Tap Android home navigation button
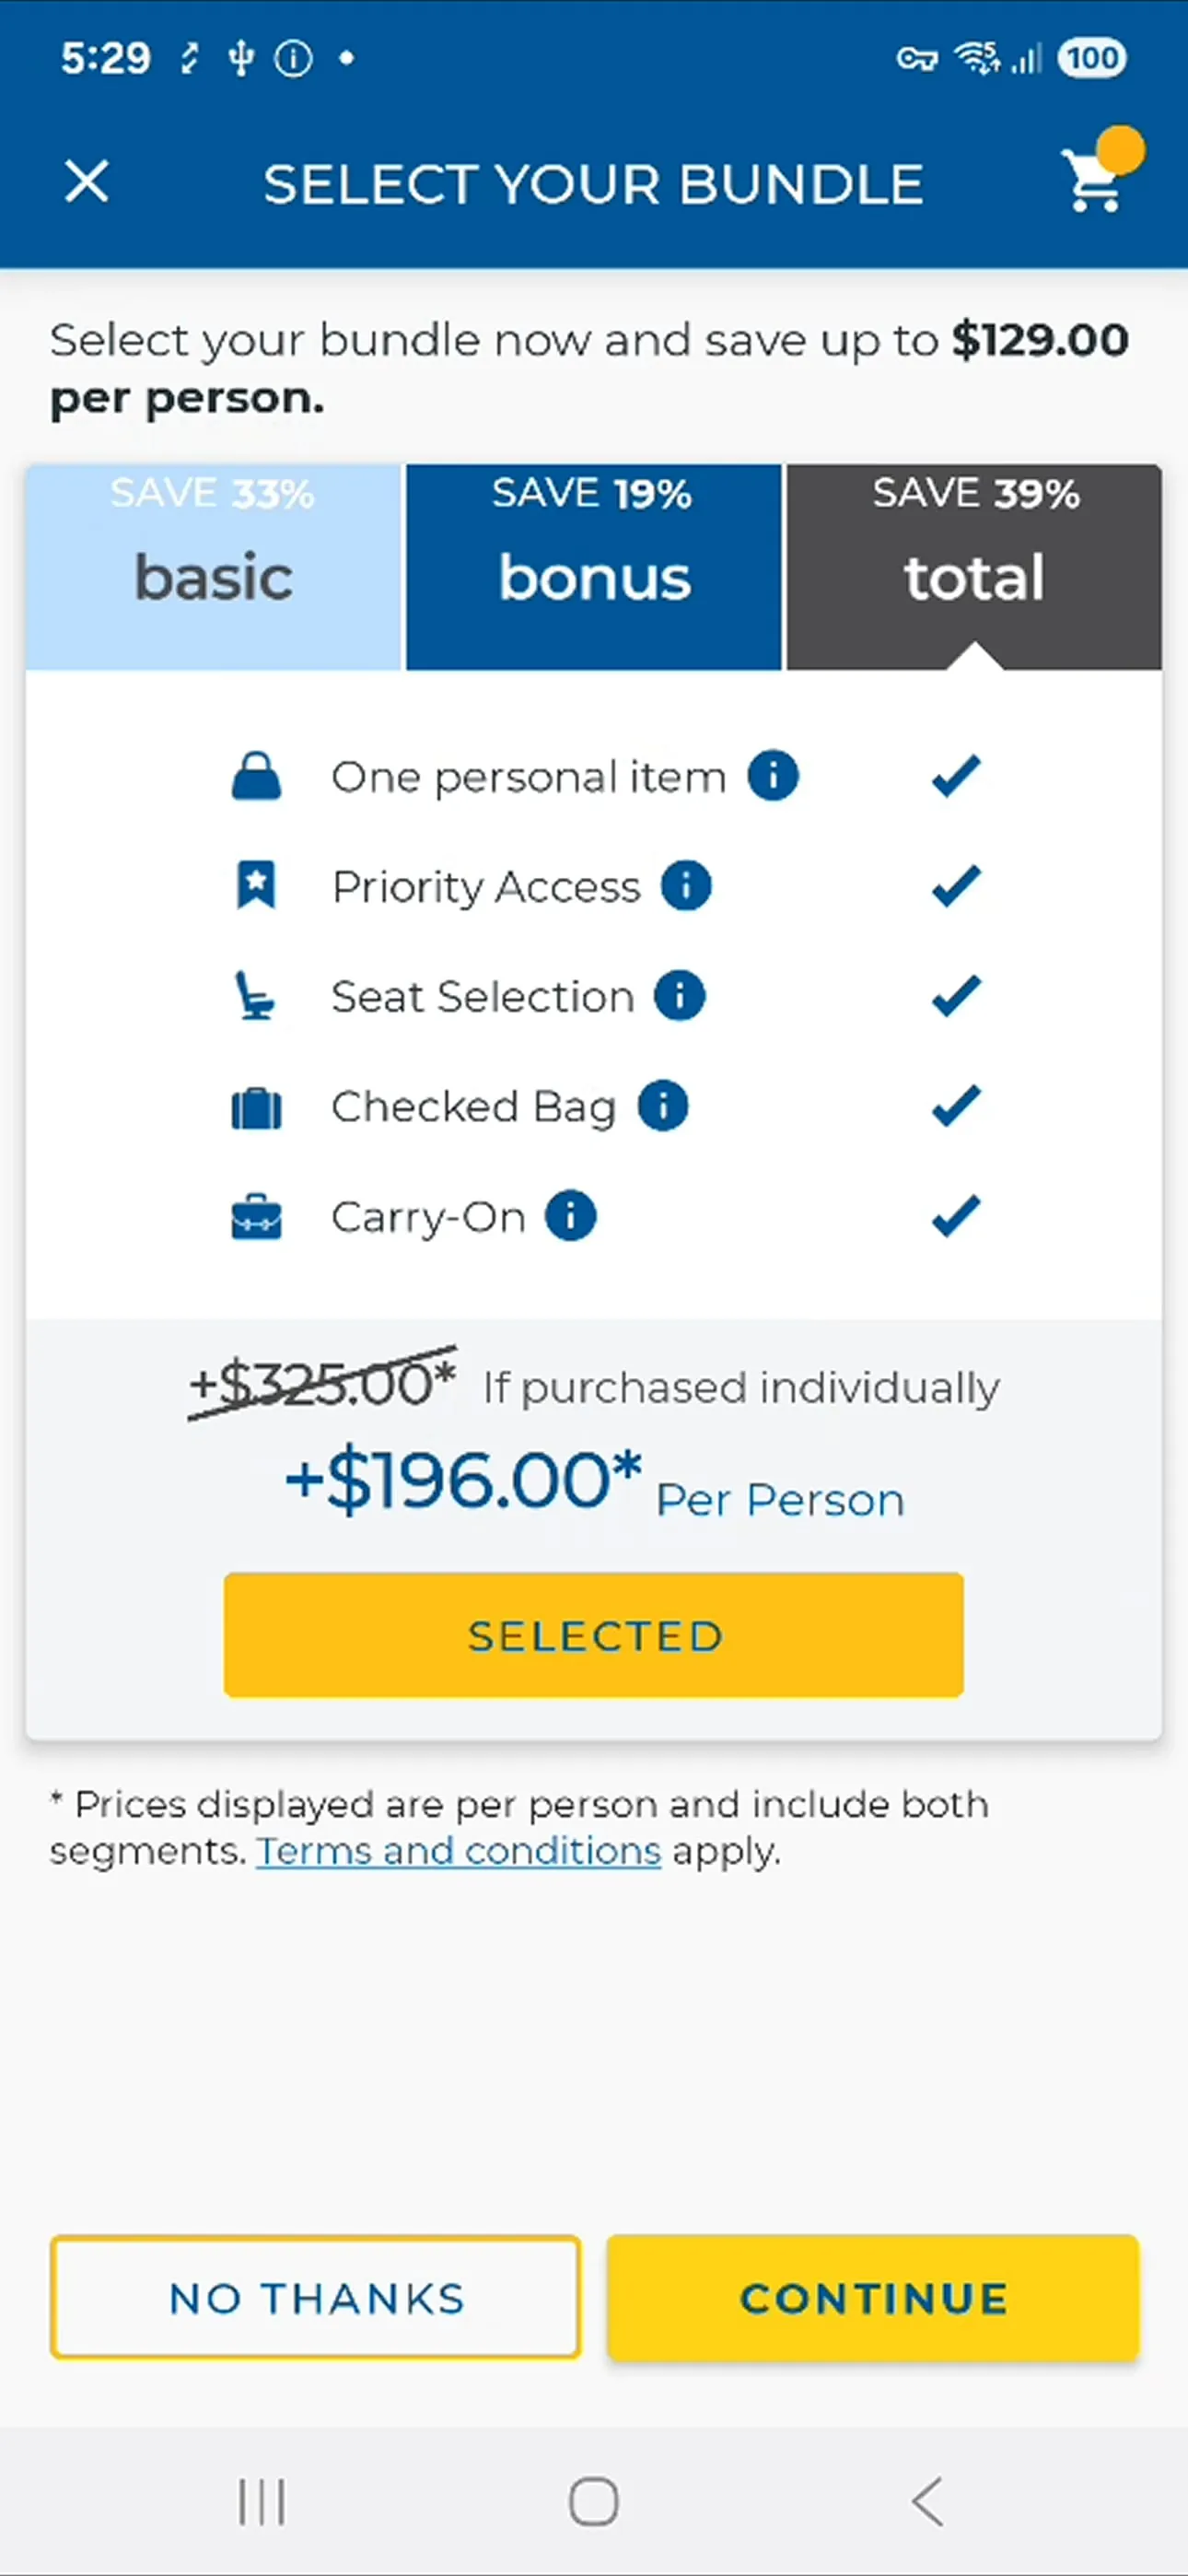 pos(594,2502)
